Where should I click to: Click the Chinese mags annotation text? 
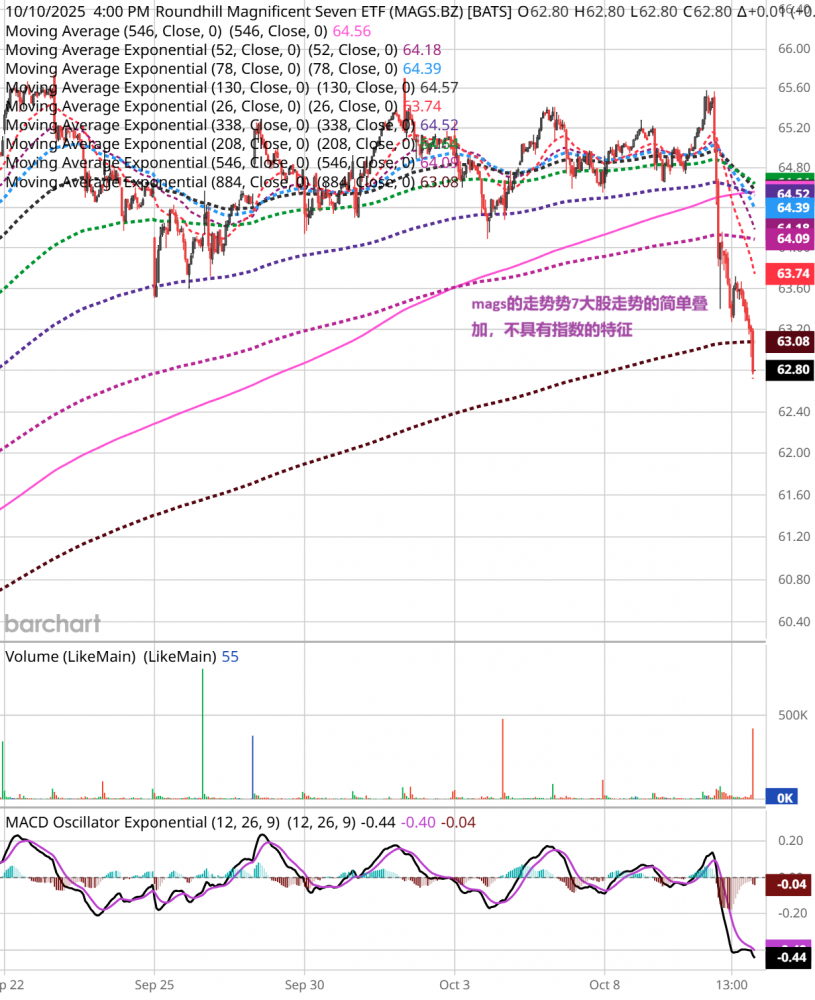coord(589,316)
